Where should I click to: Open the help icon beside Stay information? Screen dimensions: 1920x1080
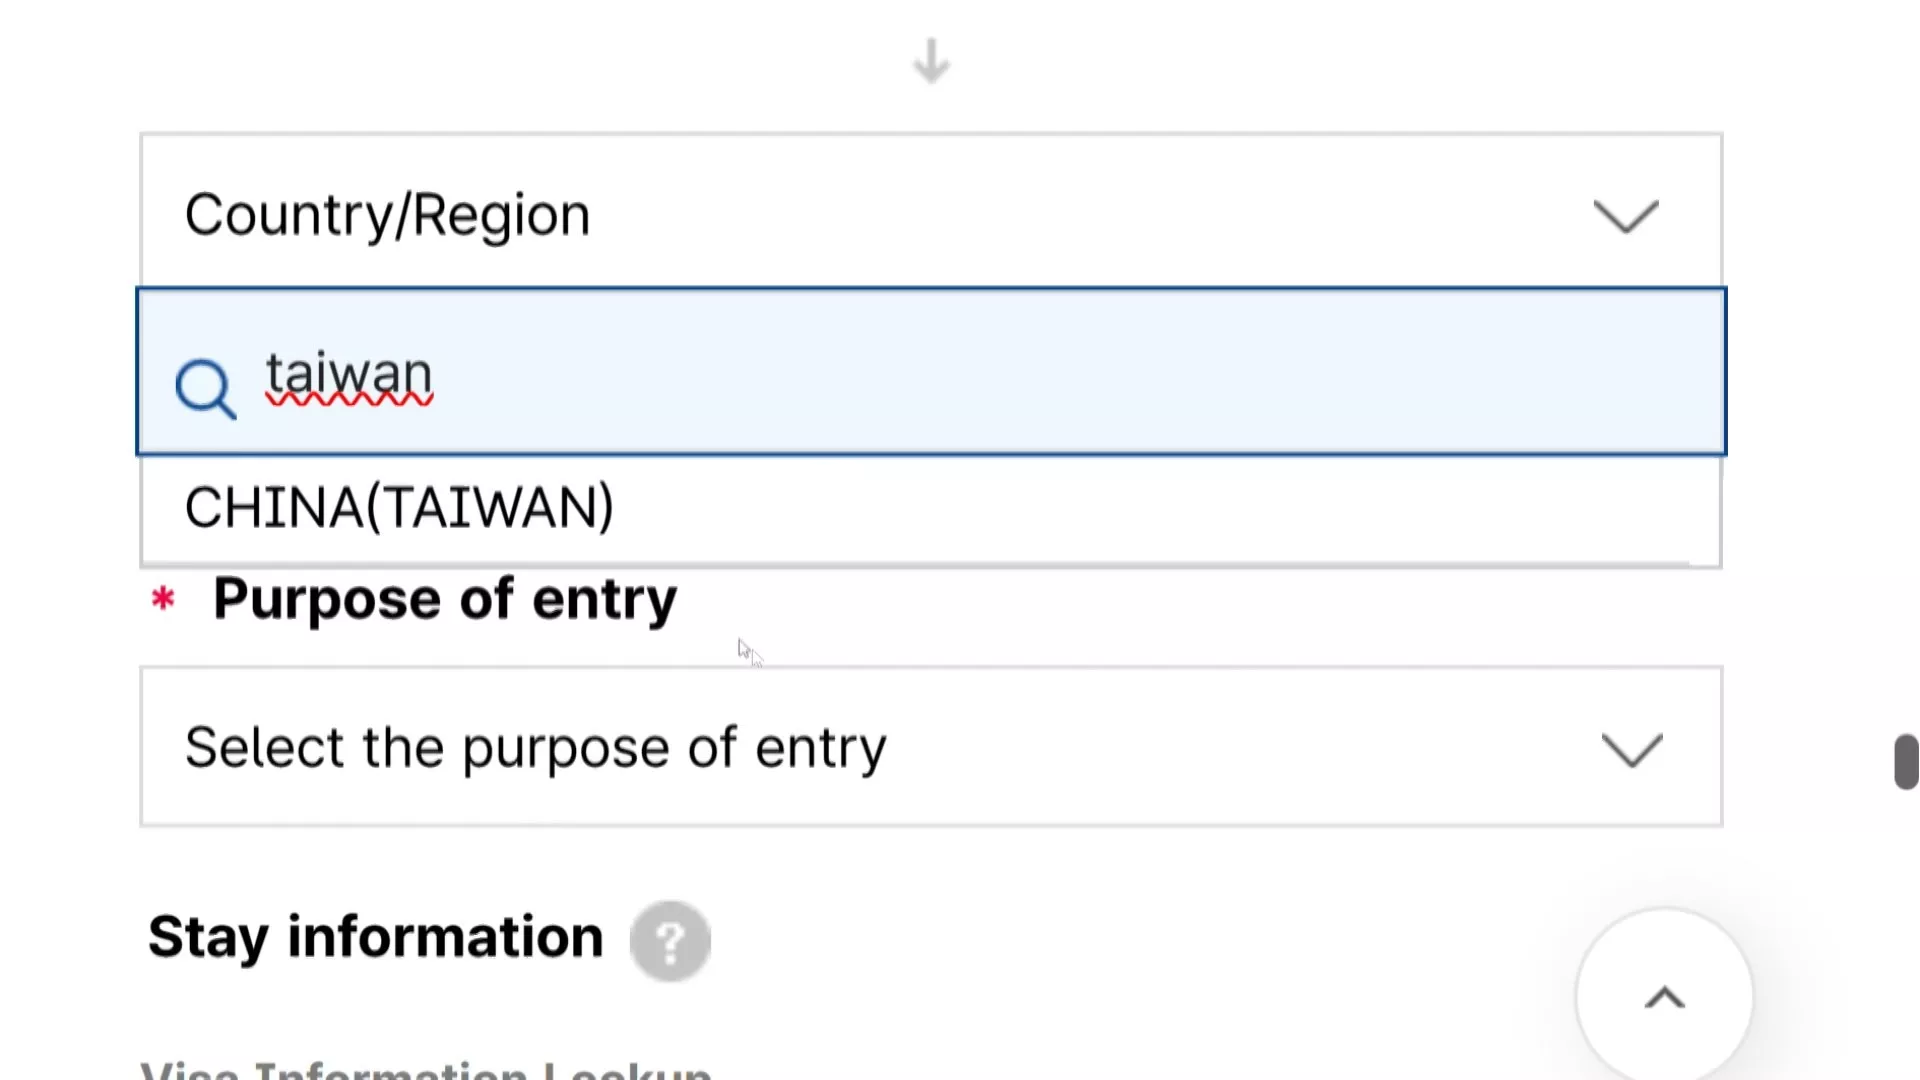click(670, 940)
